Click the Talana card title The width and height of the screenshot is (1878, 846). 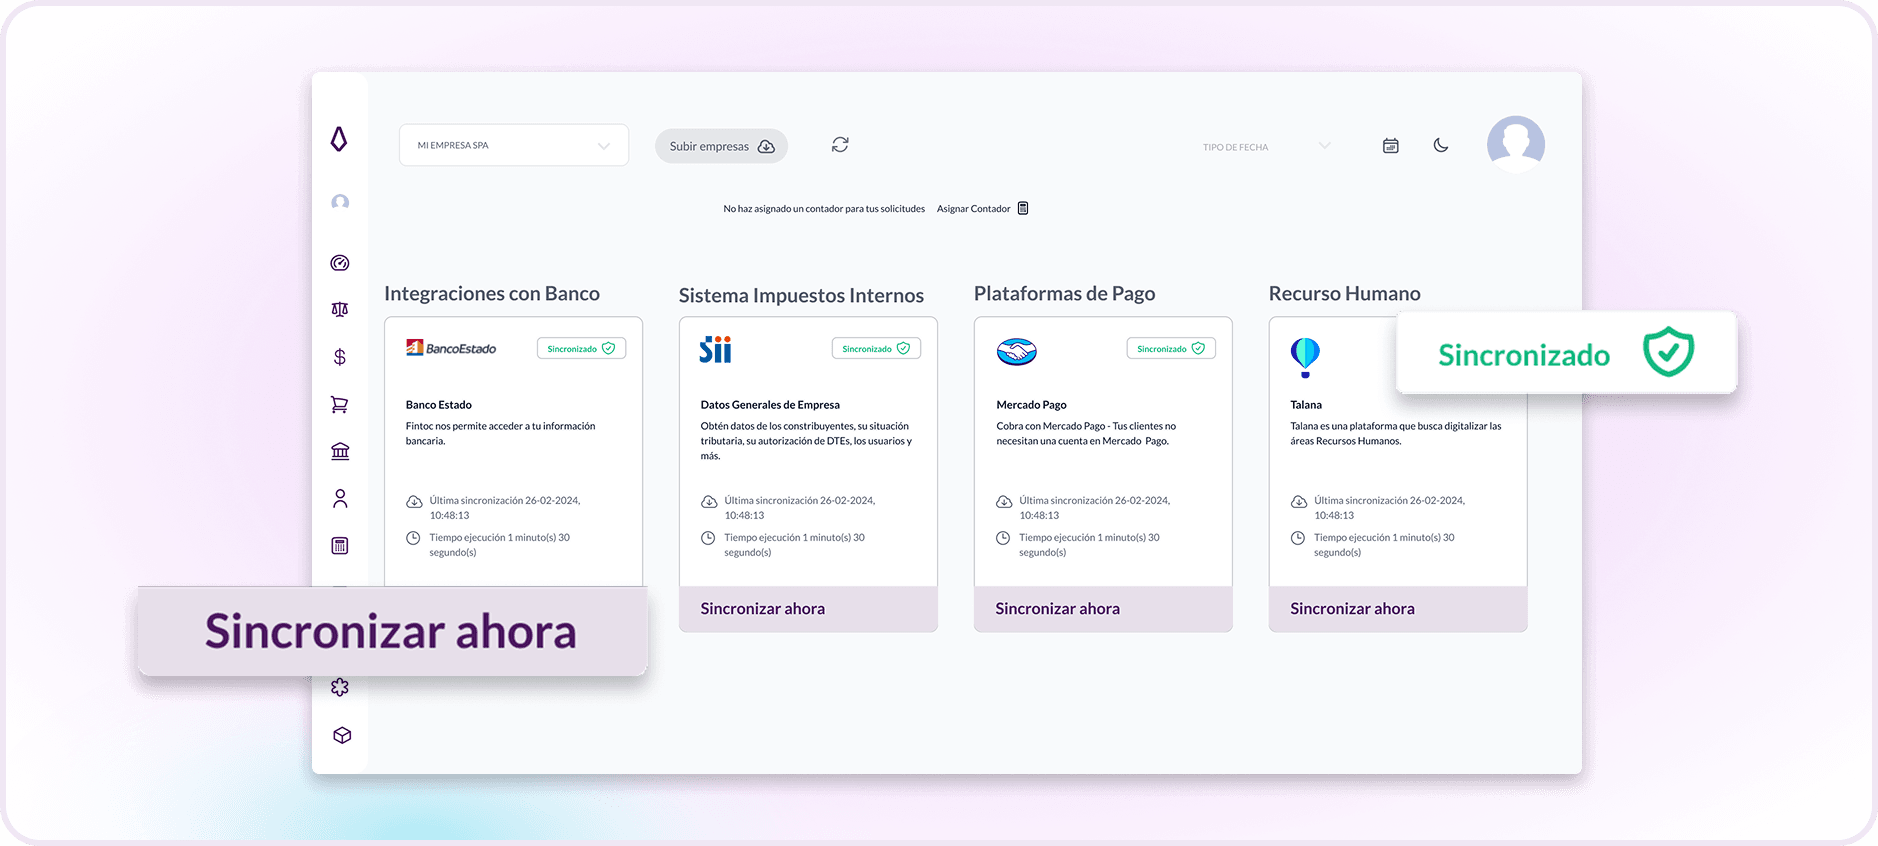click(x=1306, y=405)
